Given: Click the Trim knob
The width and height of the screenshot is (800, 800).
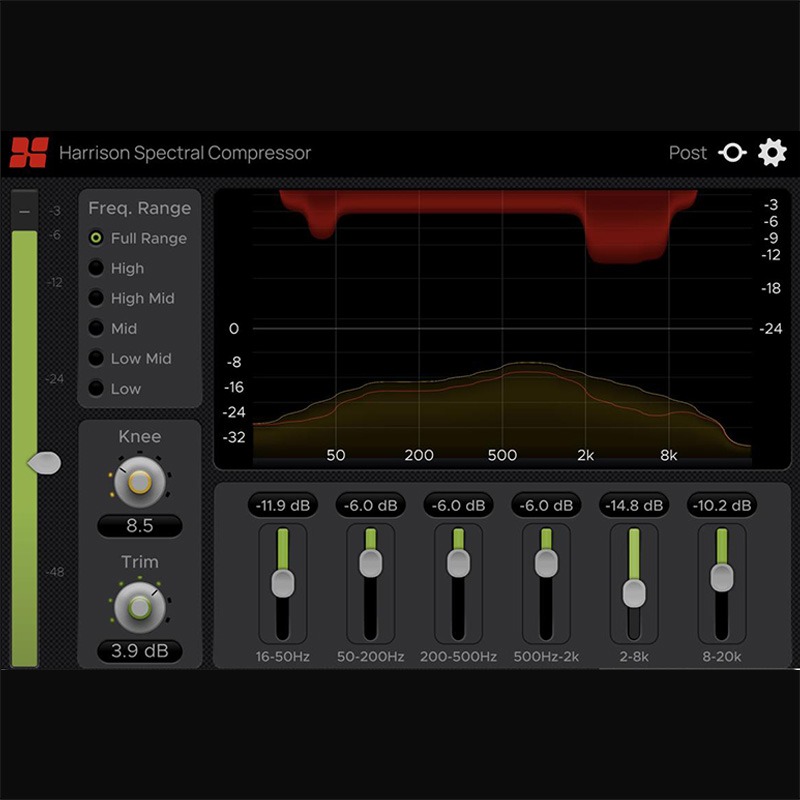Looking at the screenshot, I should (139, 607).
